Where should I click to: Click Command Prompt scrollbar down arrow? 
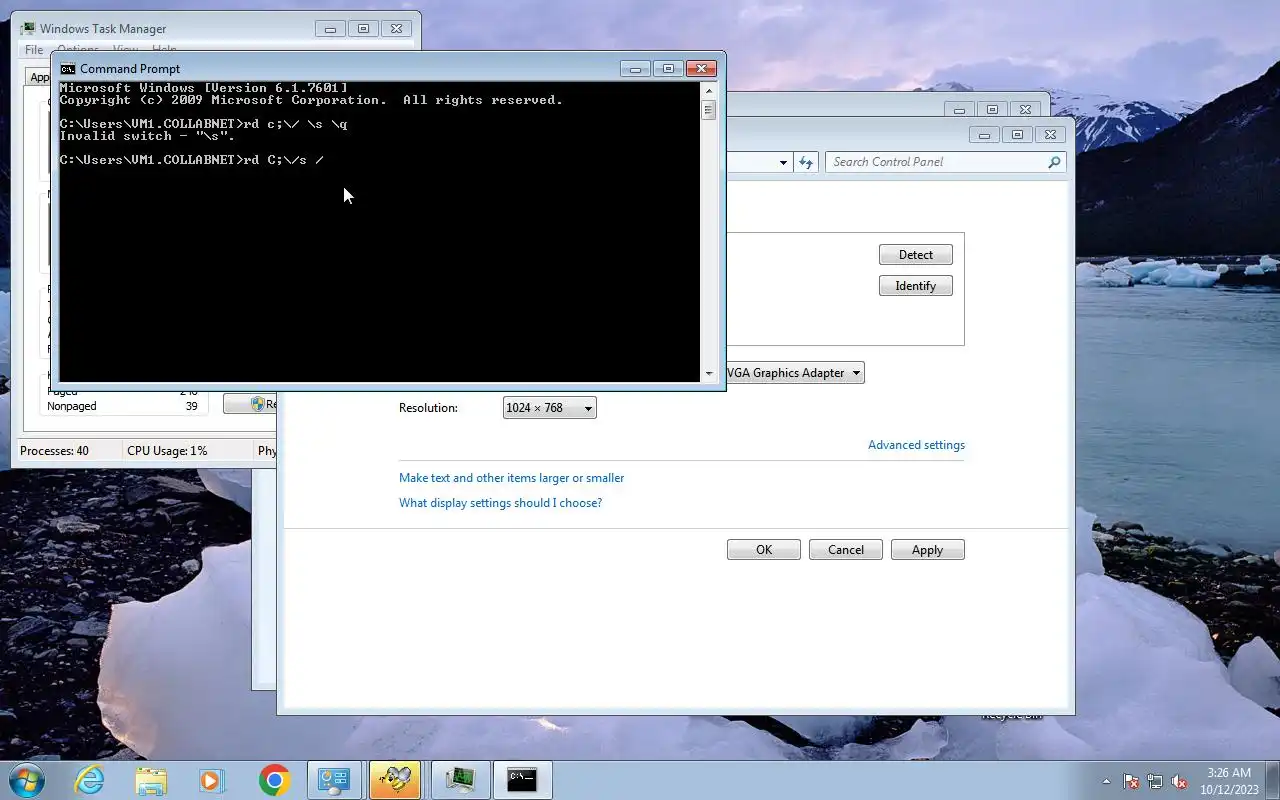click(x=708, y=373)
